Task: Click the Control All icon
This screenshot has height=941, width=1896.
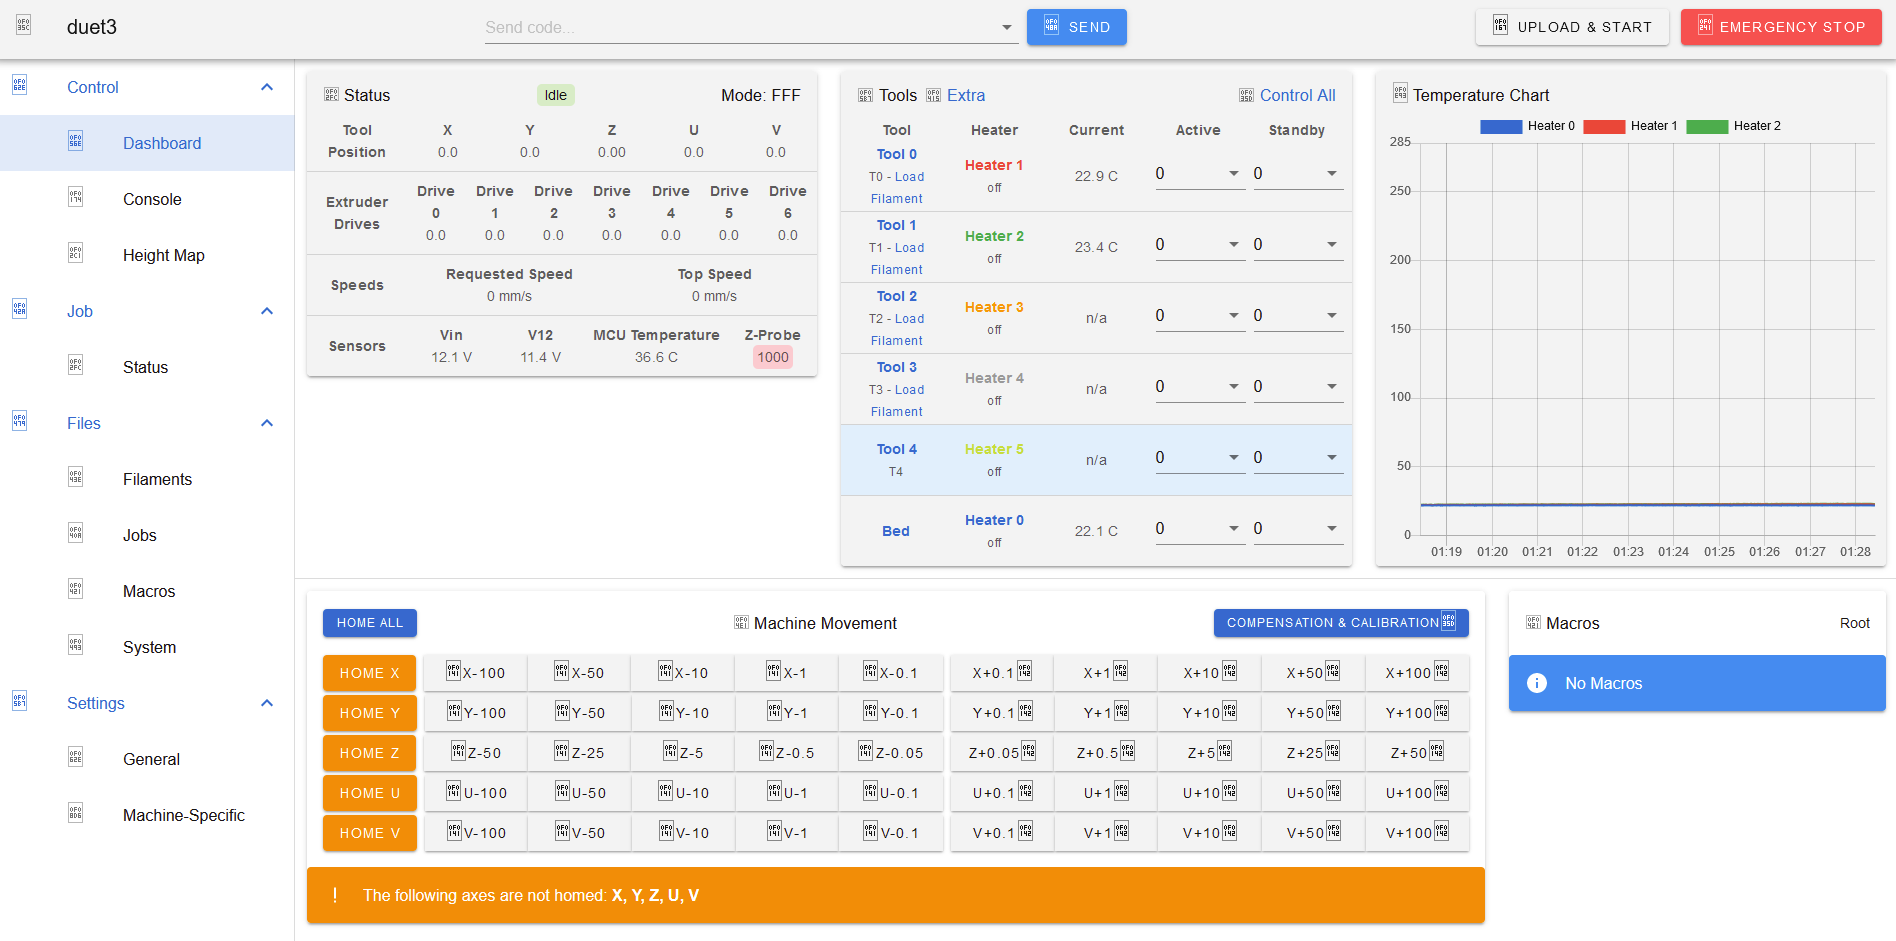Action: tap(1246, 95)
